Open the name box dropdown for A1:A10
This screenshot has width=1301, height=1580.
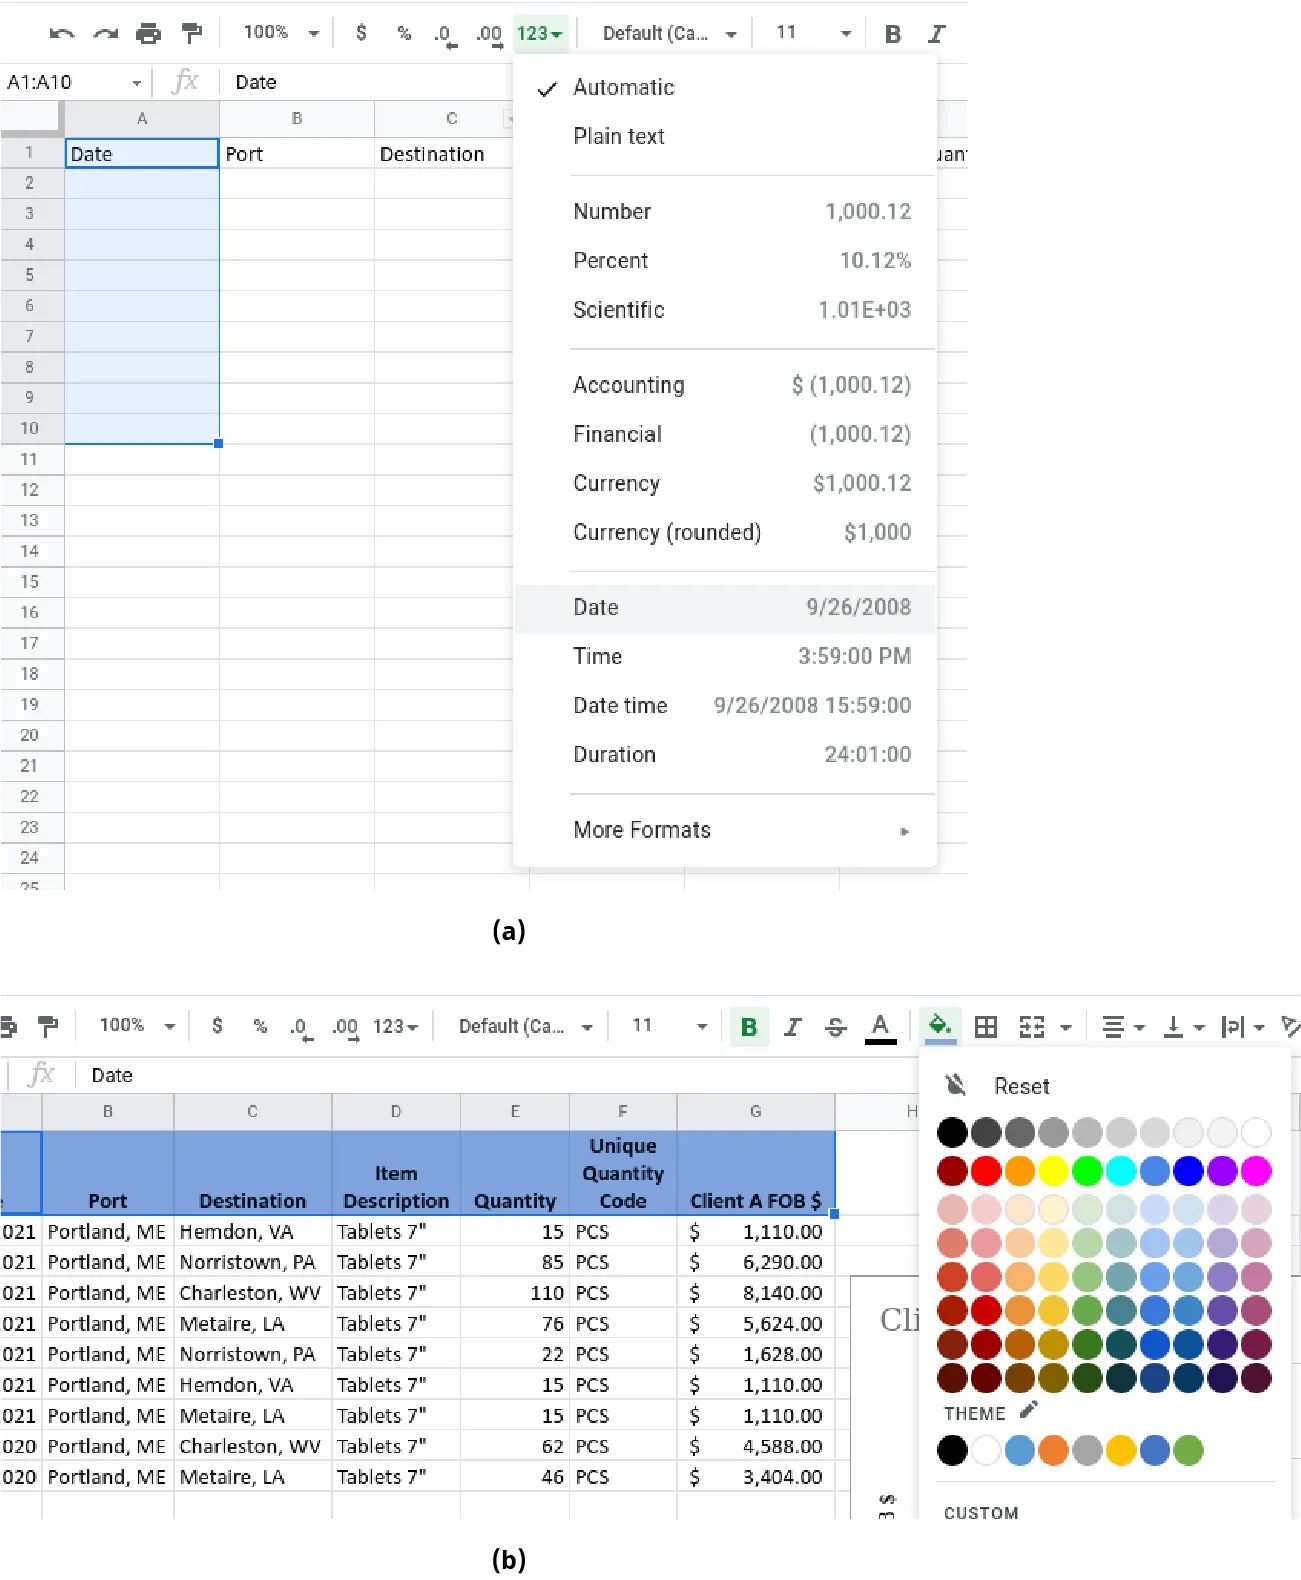tap(137, 83)
